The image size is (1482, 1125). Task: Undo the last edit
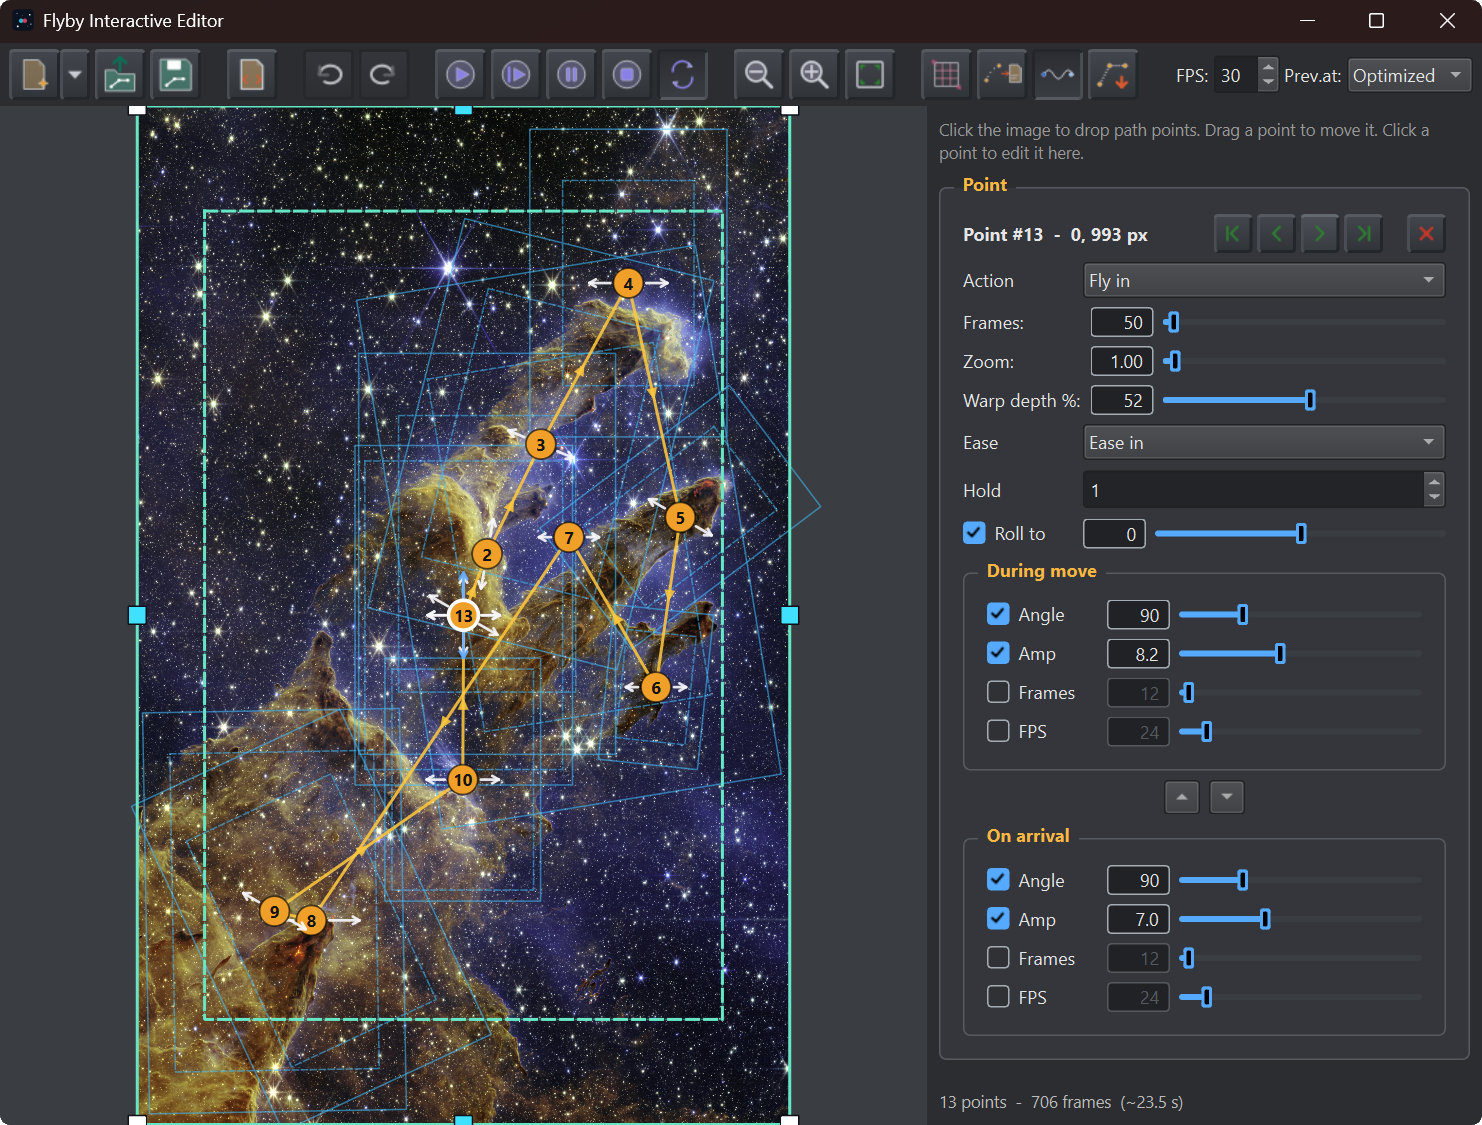pyautogui.click(x=329, y=75)
